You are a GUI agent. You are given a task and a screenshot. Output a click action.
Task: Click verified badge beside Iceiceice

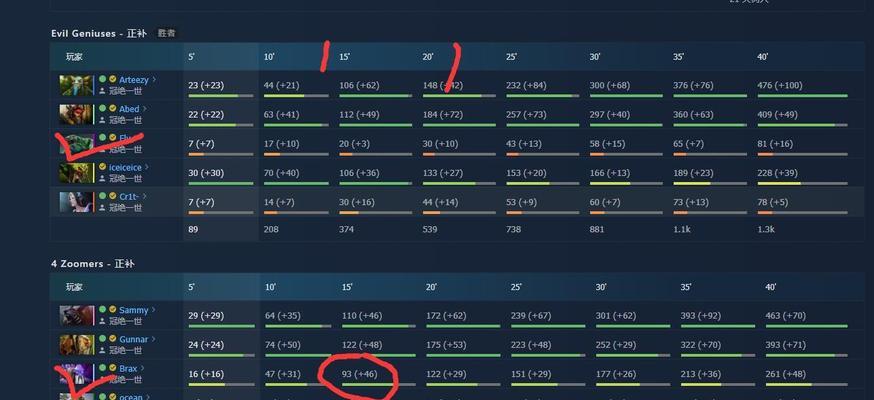(x=103, y=167)
